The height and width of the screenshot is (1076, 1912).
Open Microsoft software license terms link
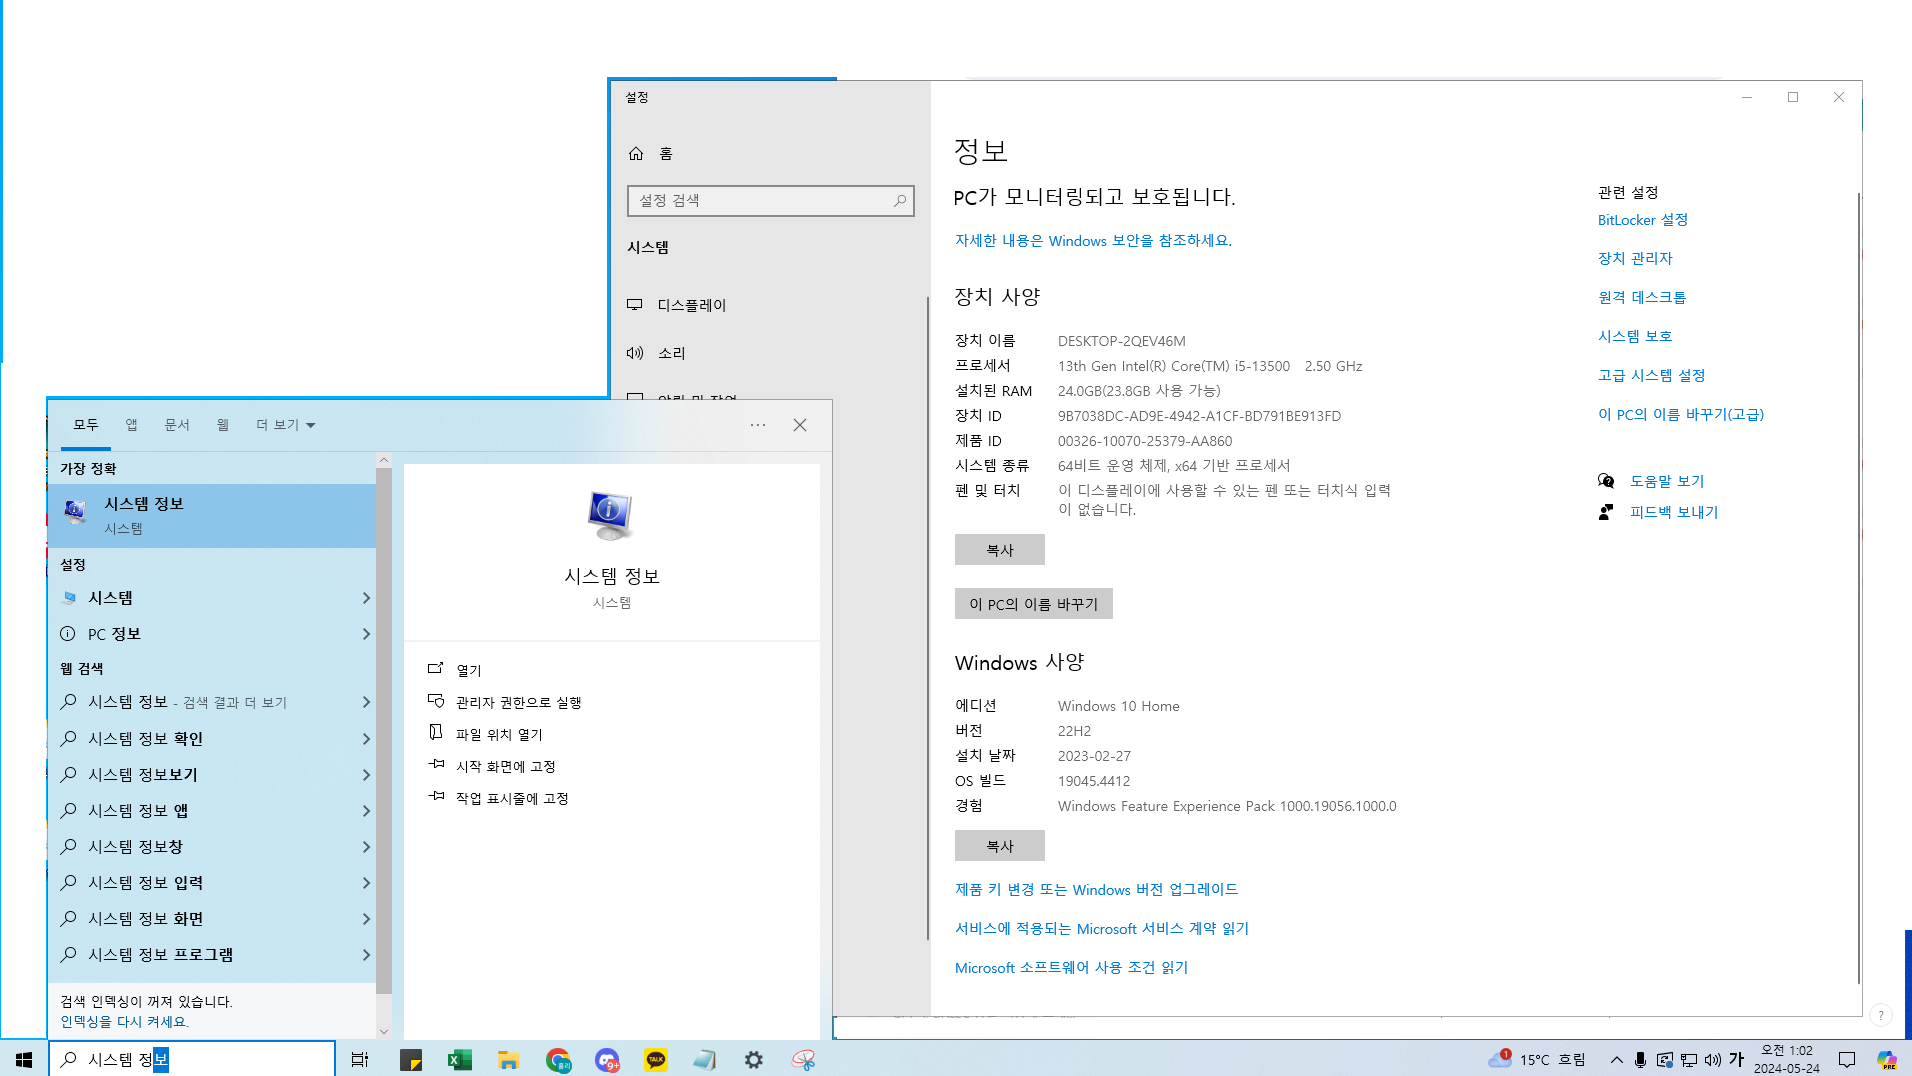click(x=1071, y=967)
